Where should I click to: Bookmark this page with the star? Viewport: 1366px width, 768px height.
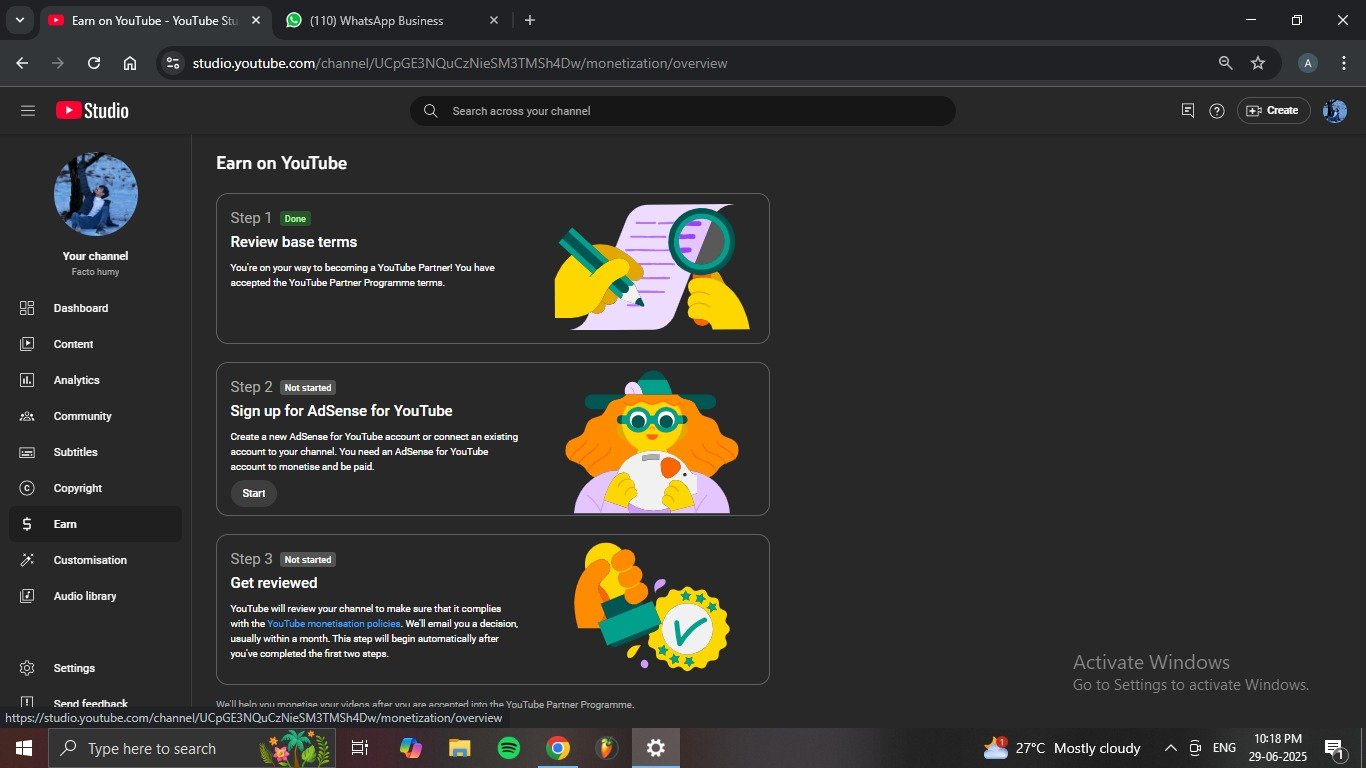point(1258,63)
